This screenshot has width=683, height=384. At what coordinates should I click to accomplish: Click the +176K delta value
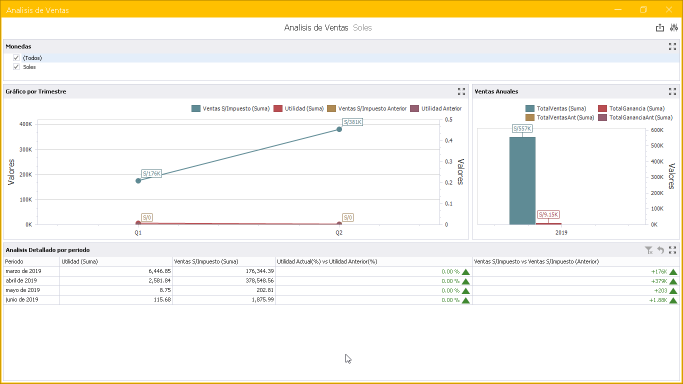coord(659,272)
